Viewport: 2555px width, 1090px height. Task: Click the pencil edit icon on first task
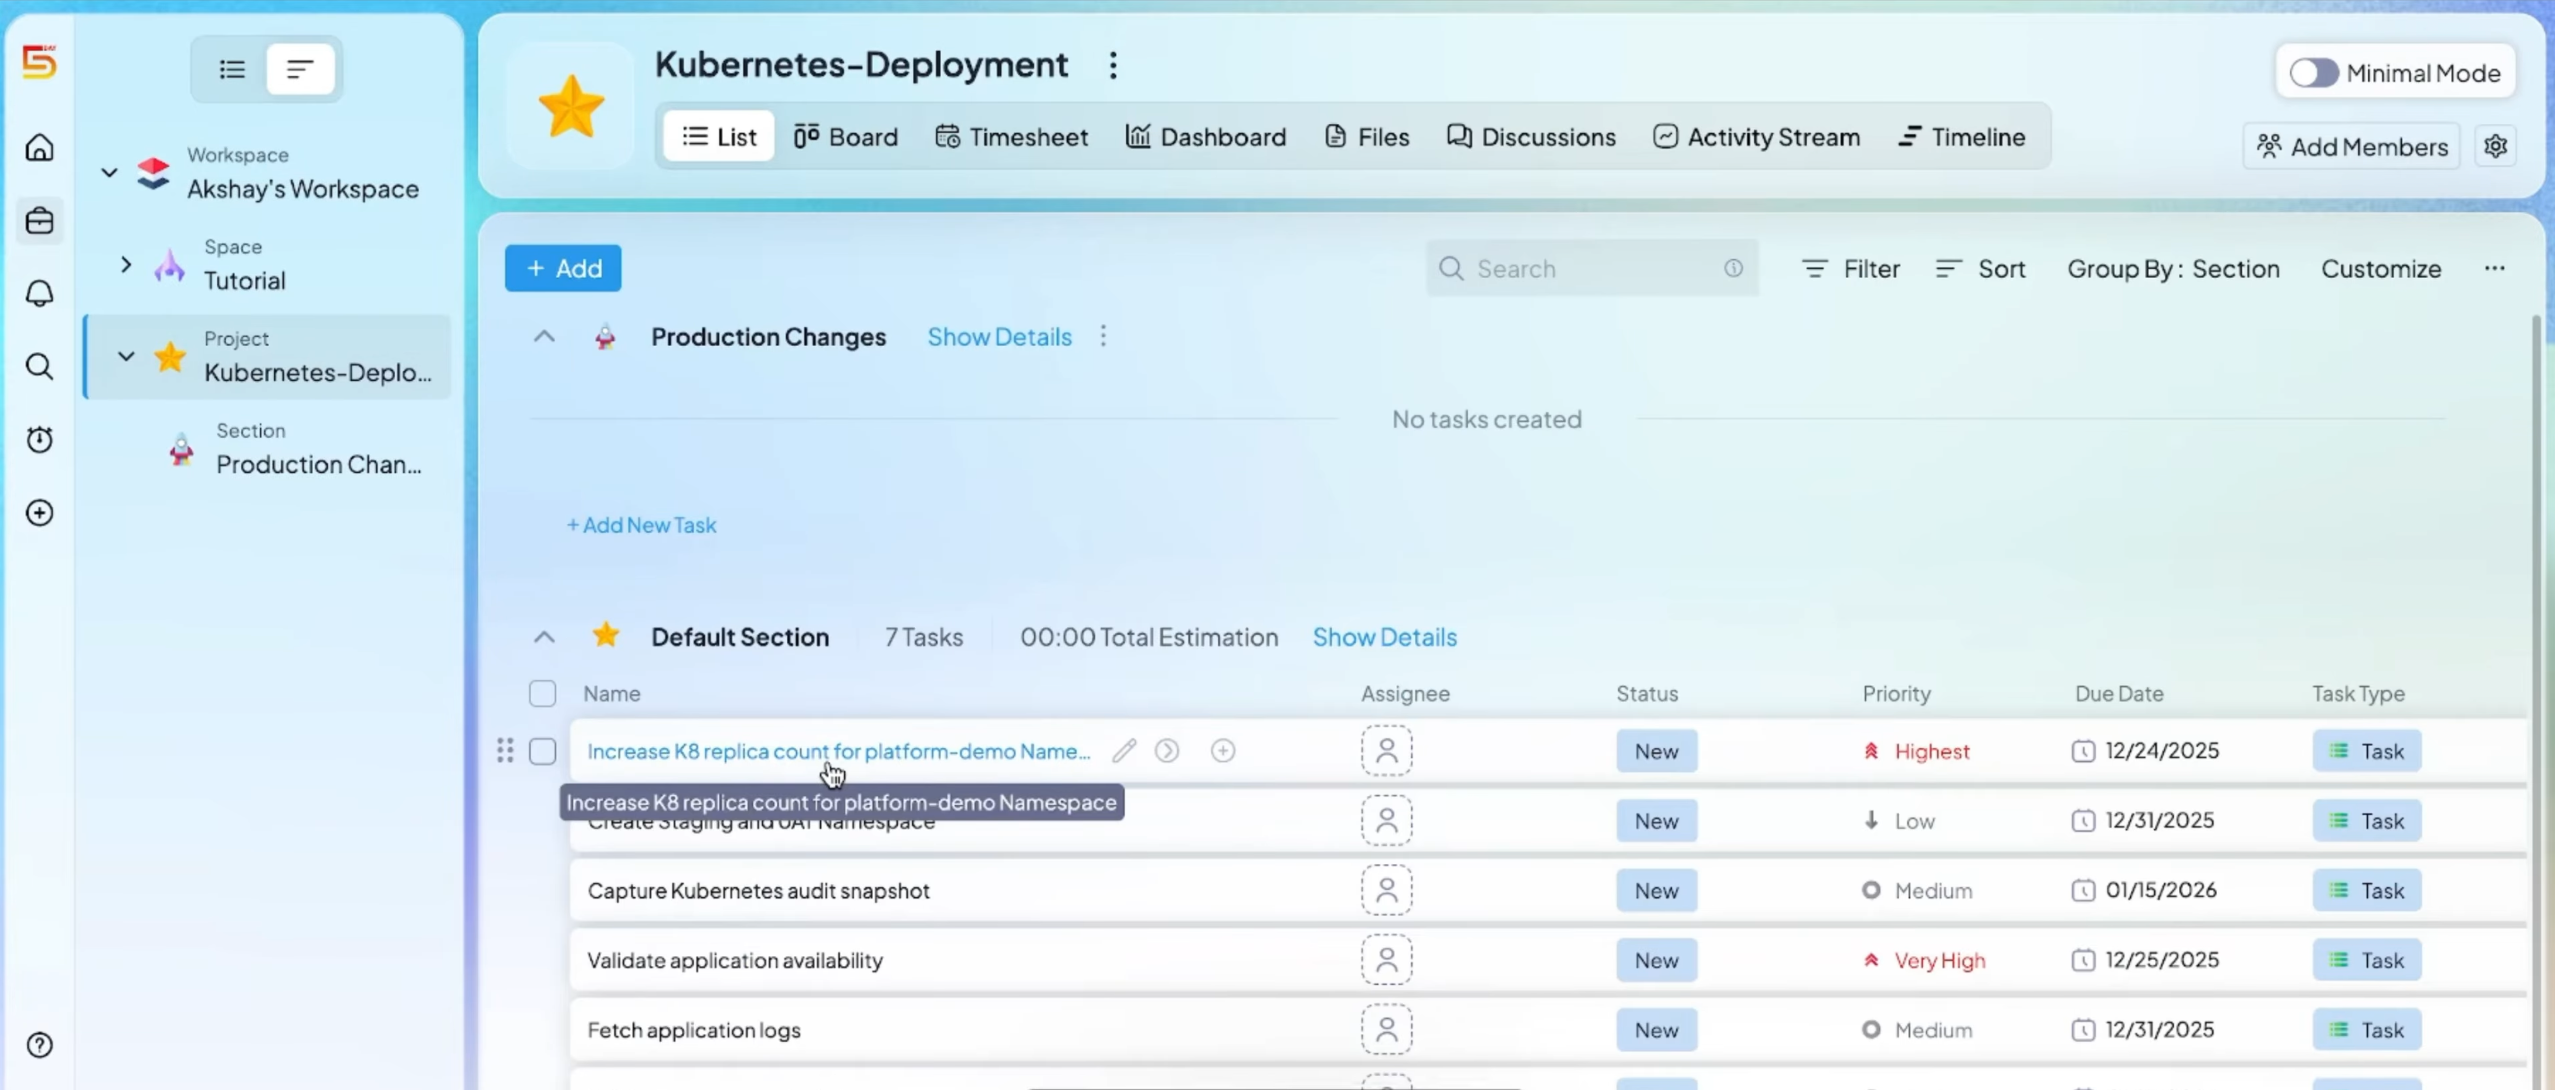point(1124,751)
